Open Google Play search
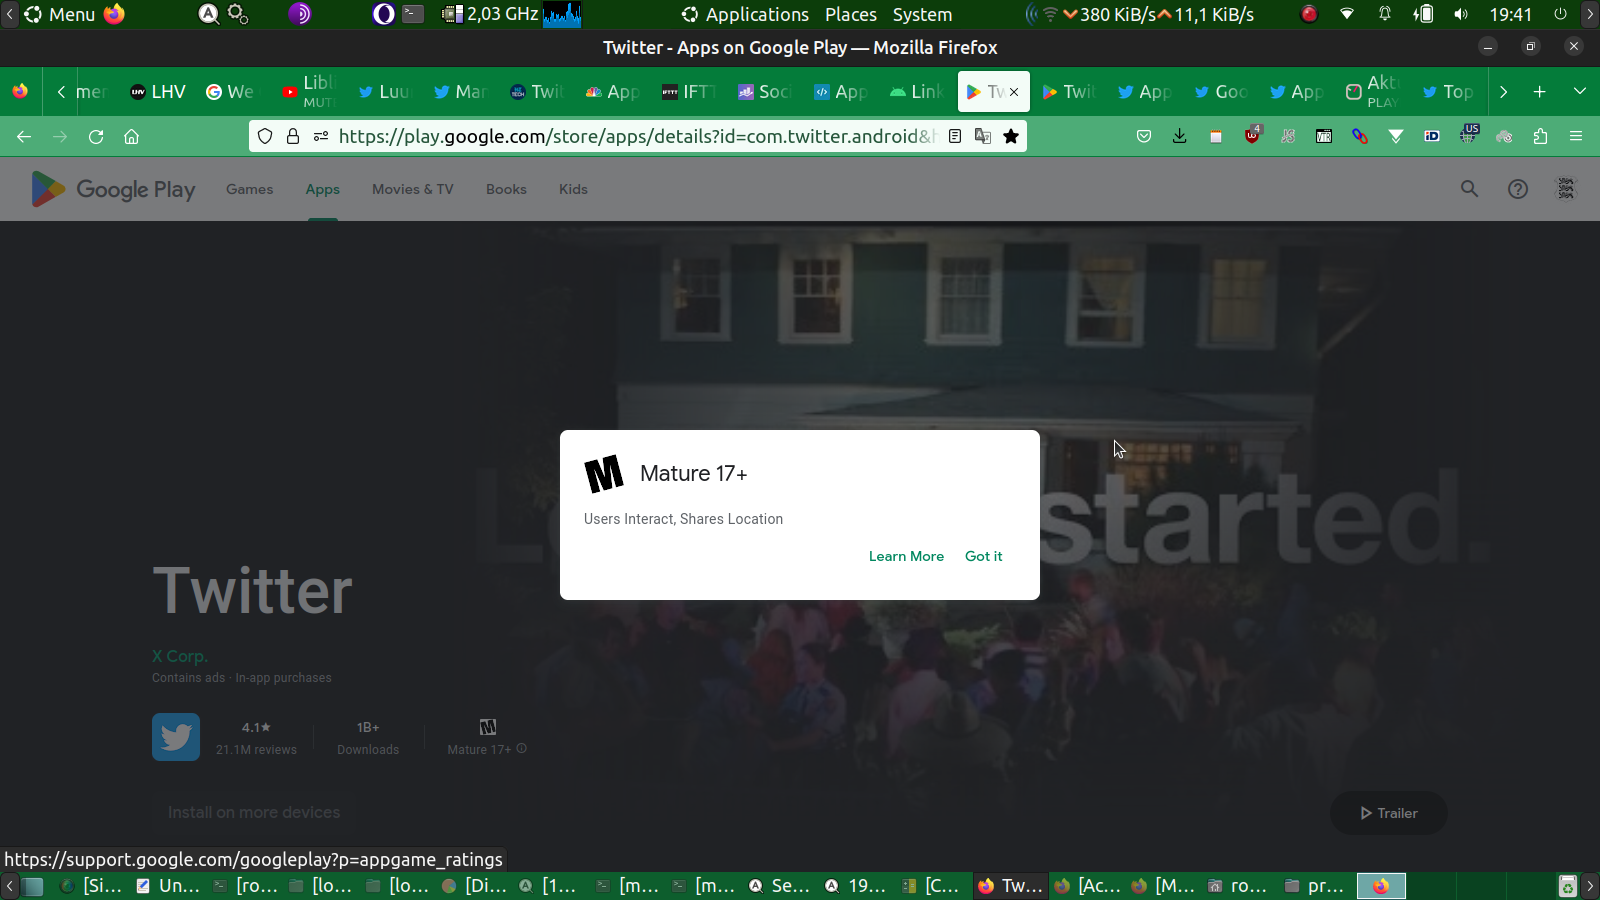 [1469, 189]
